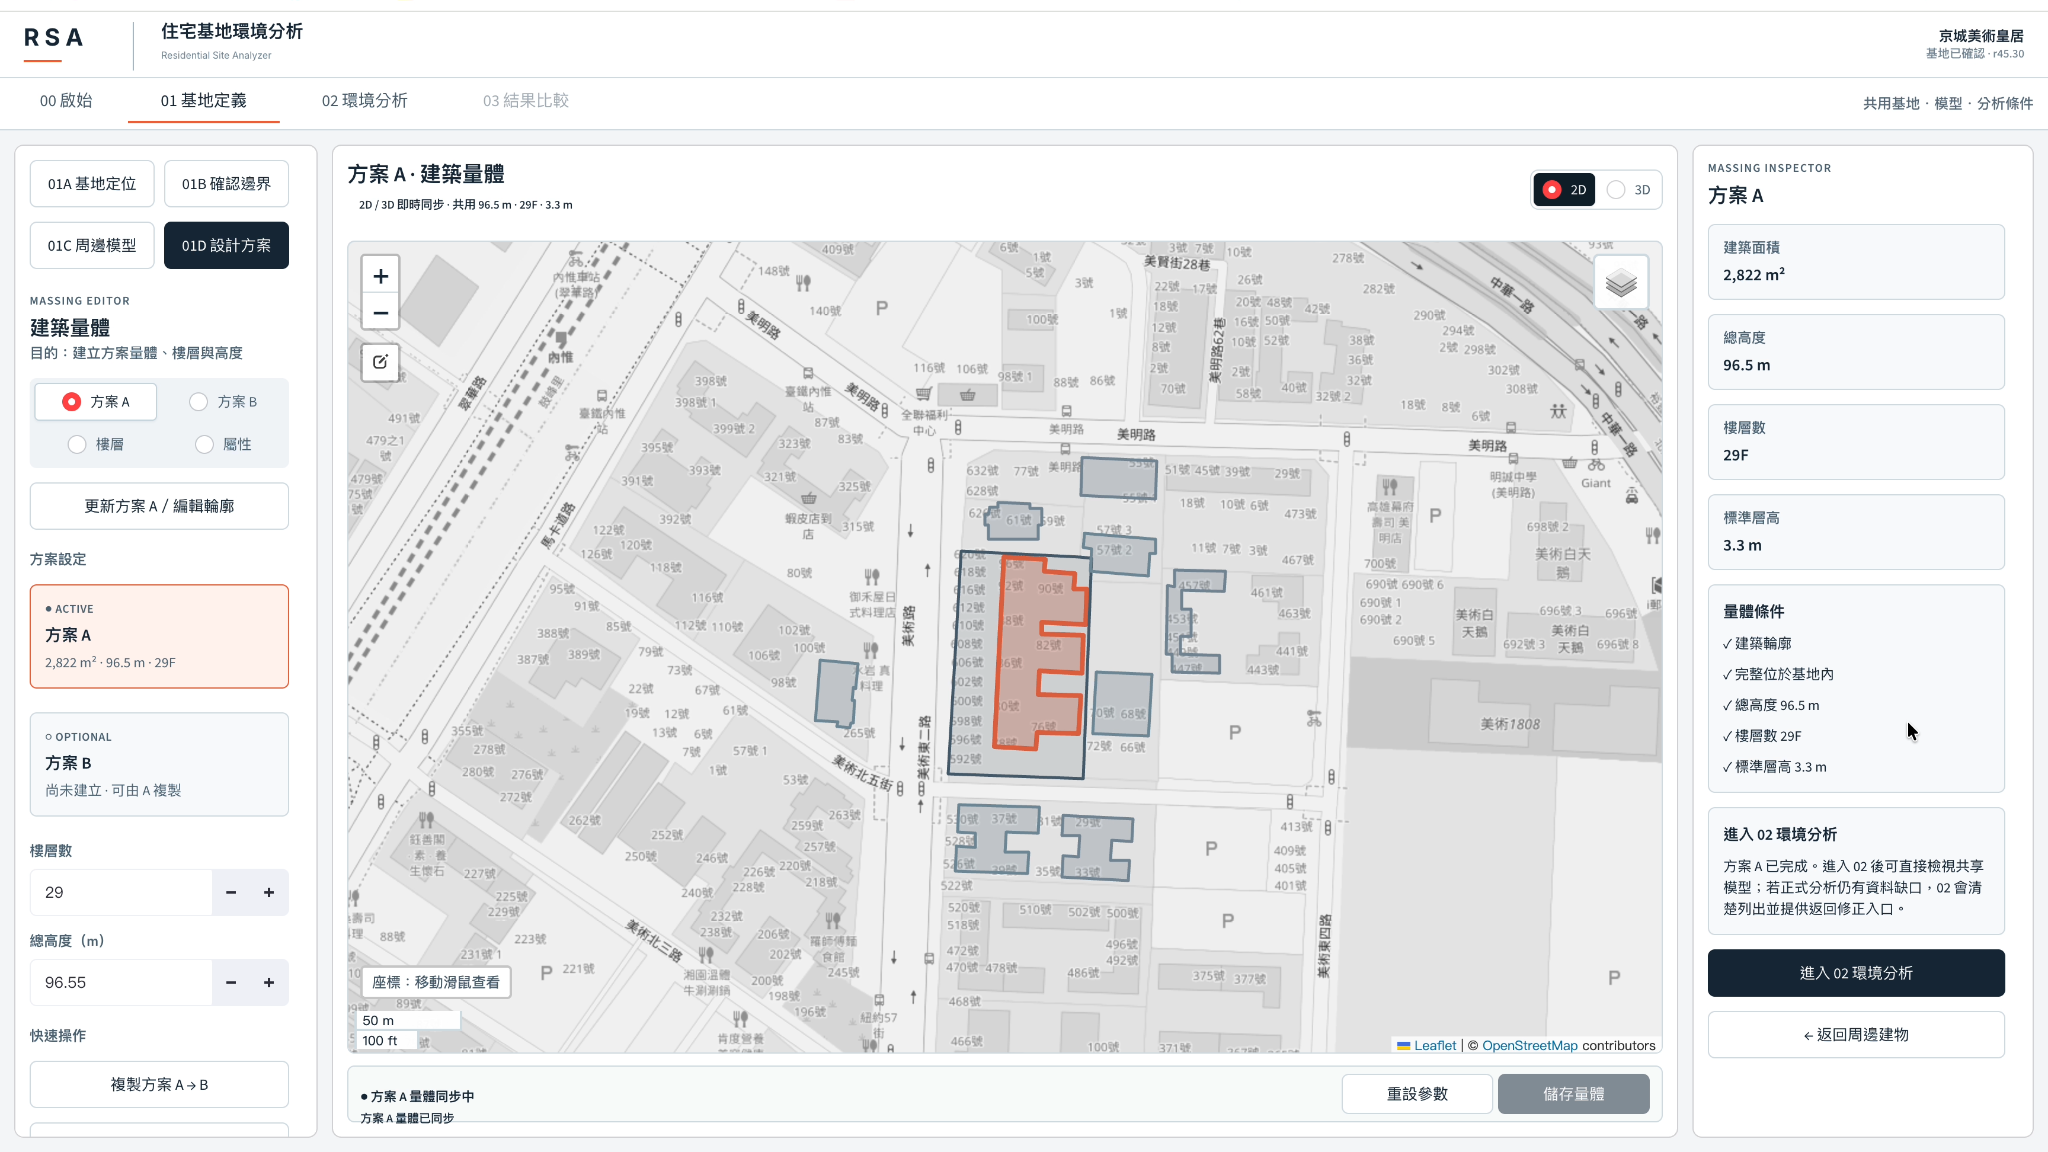
Task: Click the 建築輪廓 condition line
Action: (1757, 644)
